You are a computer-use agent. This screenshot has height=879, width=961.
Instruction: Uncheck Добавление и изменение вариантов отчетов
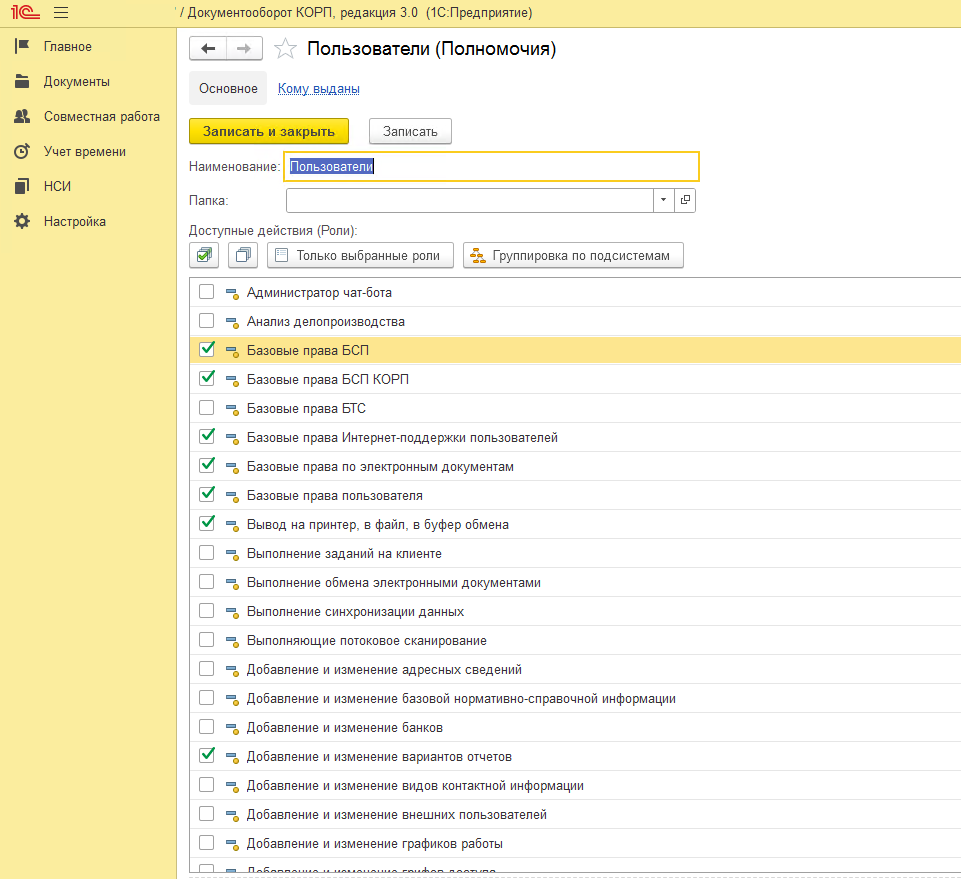207,755
